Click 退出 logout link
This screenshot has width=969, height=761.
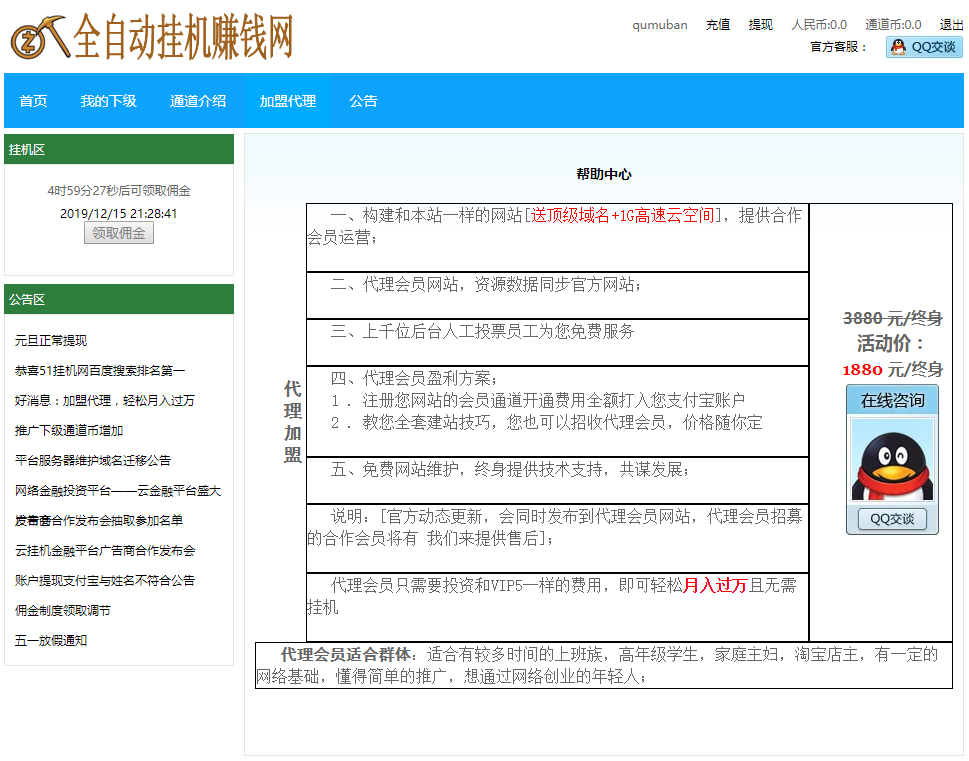[x=951, y=25]
